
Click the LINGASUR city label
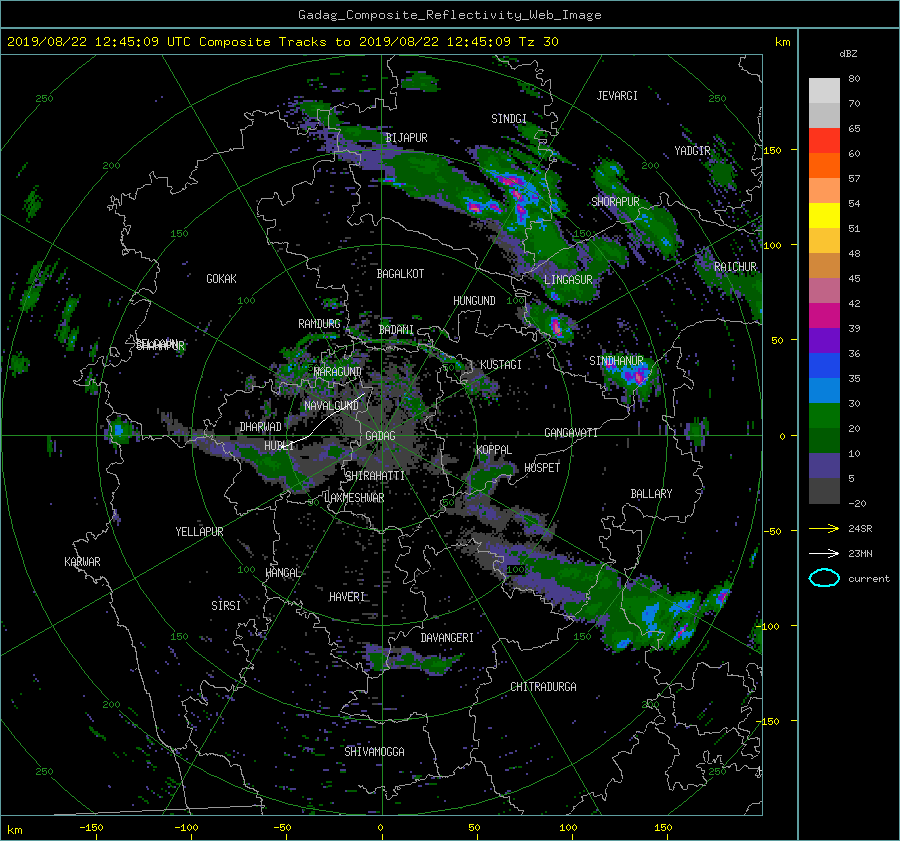click(568, 280)
